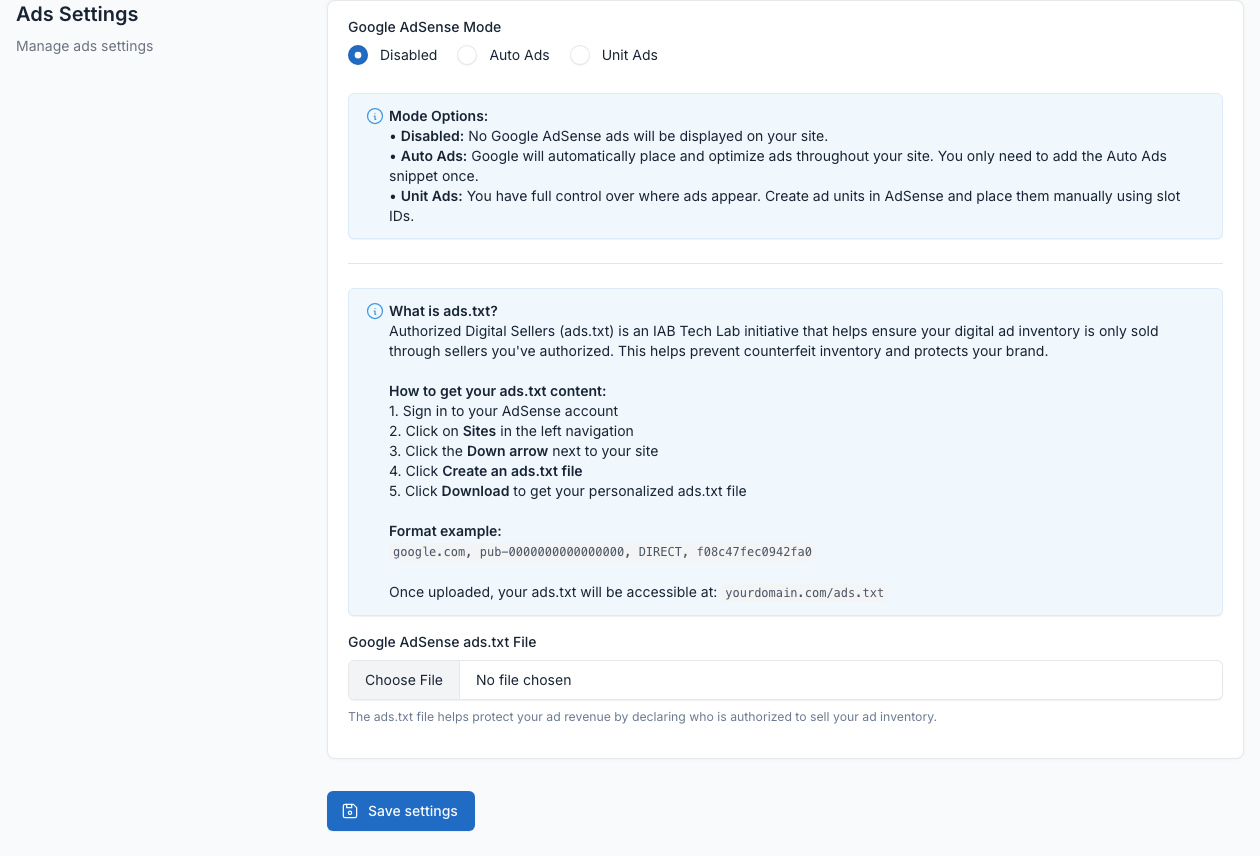Click the 'What is ads.txt?' heading

[x=443, y=311]
